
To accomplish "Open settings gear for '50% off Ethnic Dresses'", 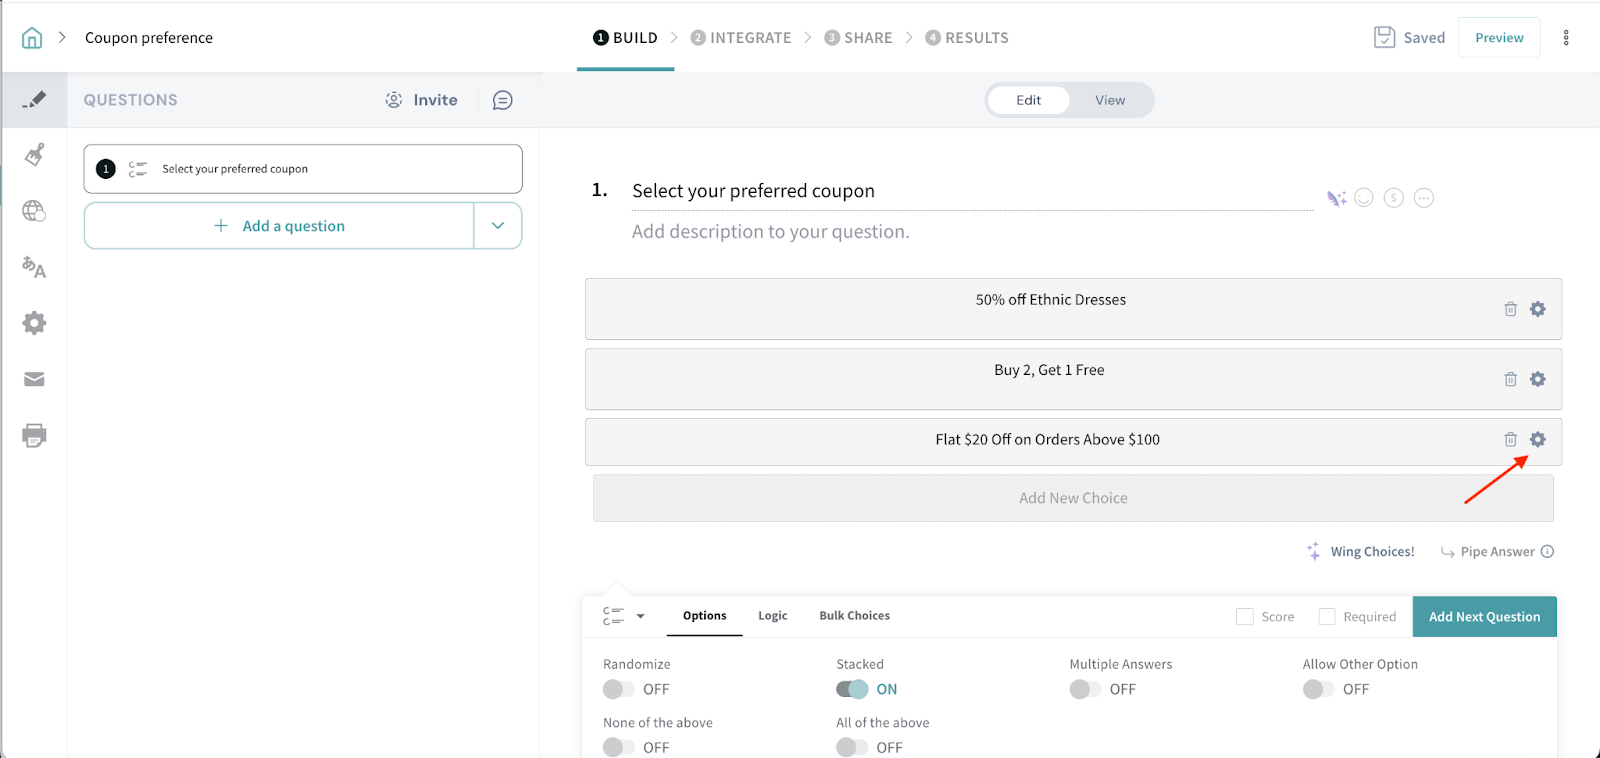I will pyautogui.click(x=1538, y=309).
